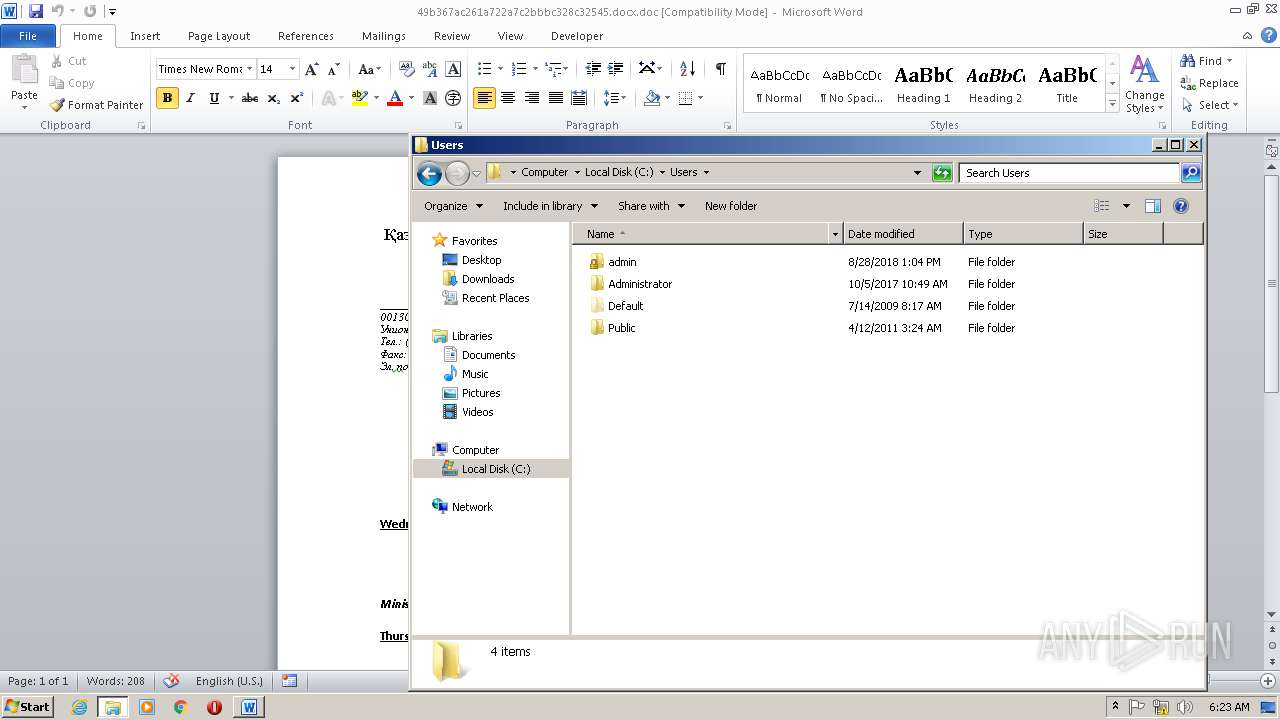The image size is (1280, 720).
Task: Click the Search Users input field
Action: click(x=1069, y=173)
